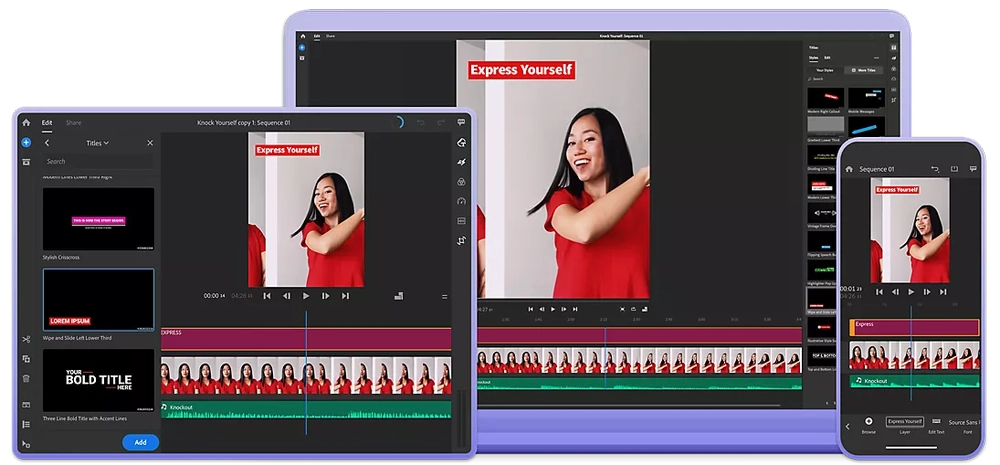Click the blue add media plus icon
This screenshot has height=465, width=1000.
[26, 143]
